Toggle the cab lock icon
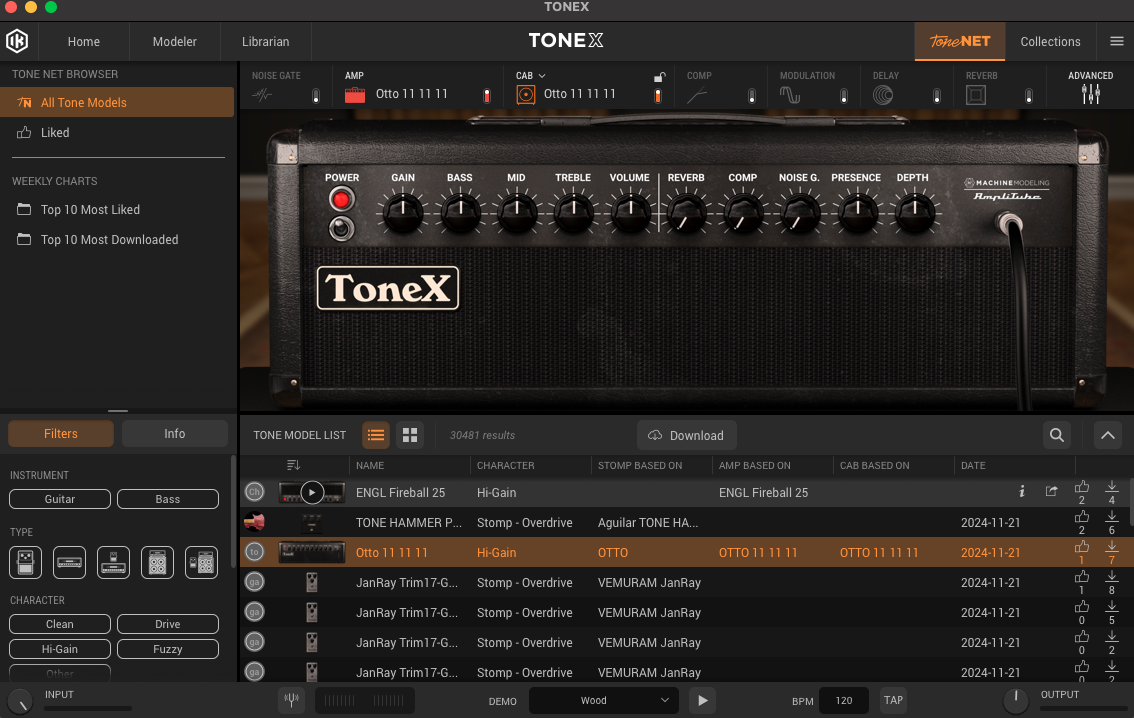 tap(659, 76)
